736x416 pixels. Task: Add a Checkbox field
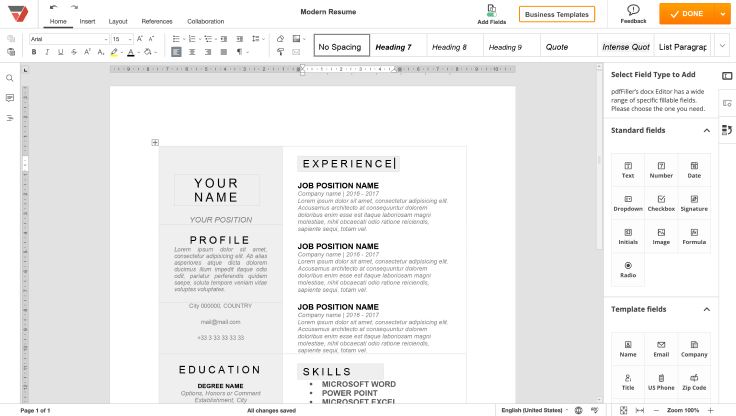[661, 203]
